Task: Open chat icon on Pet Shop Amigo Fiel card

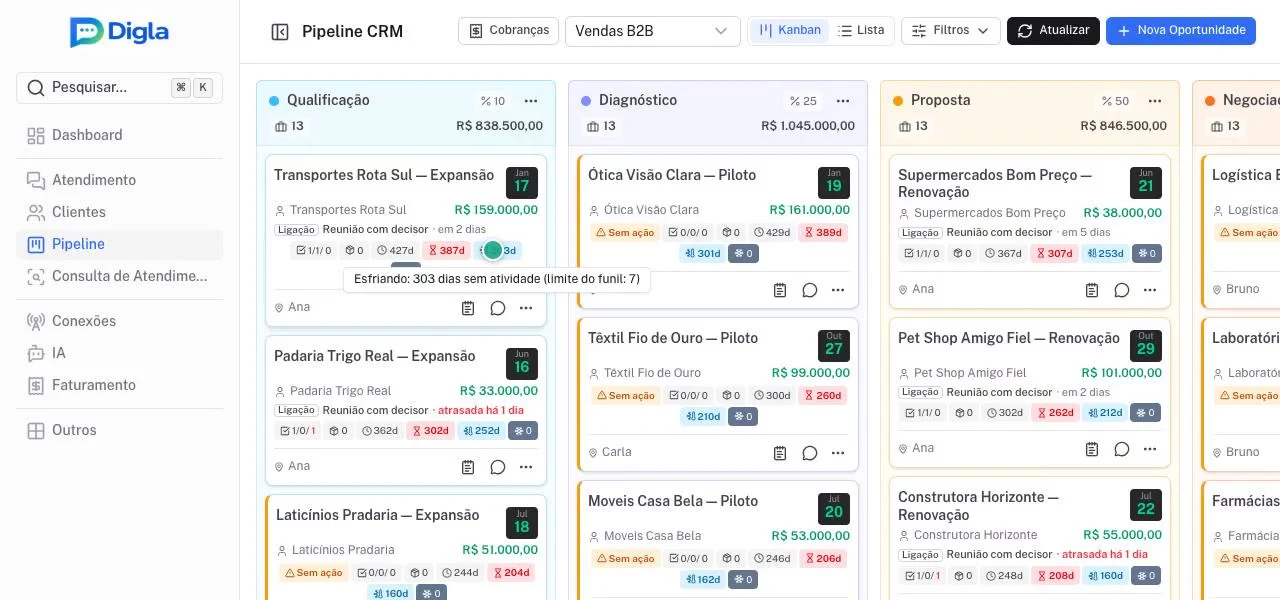Action: [1122, 449]
